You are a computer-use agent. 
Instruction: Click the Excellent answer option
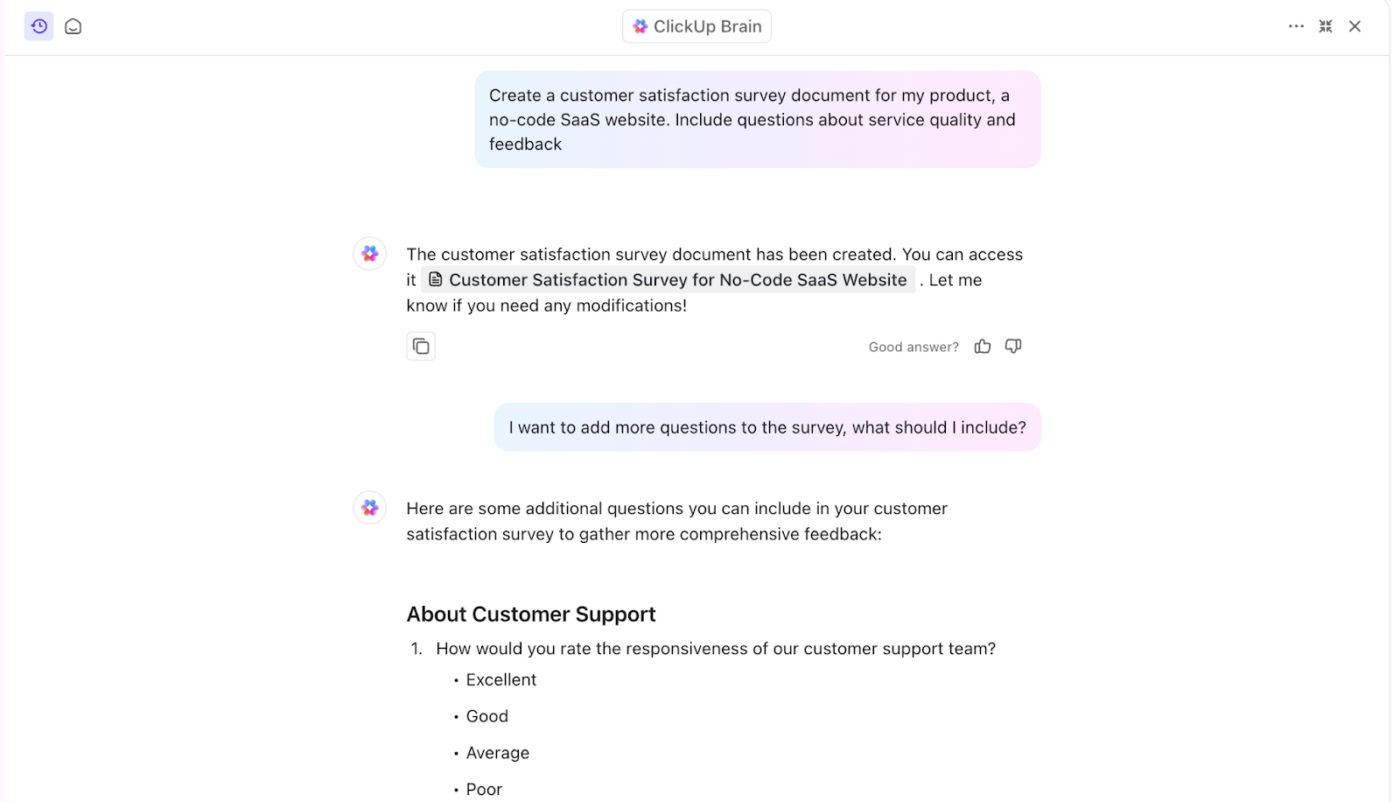click(501, 680)
